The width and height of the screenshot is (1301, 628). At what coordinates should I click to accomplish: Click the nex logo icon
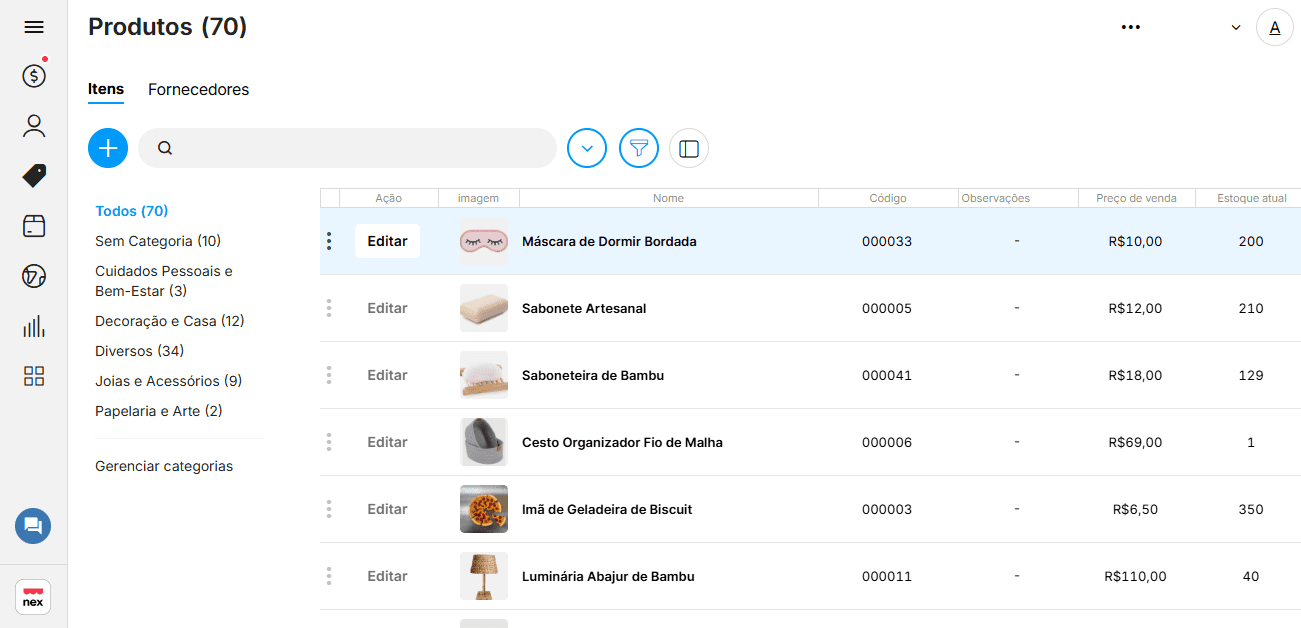pos(33,597)
